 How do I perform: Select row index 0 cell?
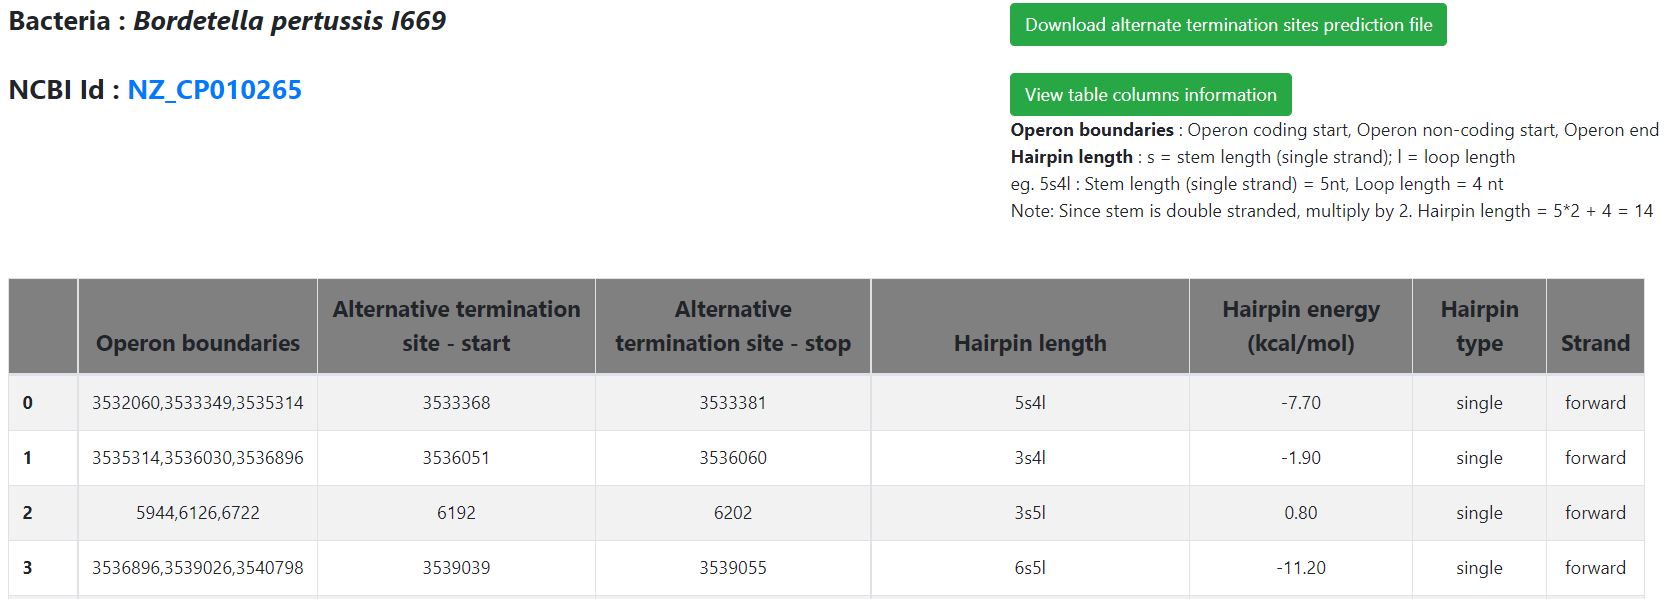(x=28, y=403)
